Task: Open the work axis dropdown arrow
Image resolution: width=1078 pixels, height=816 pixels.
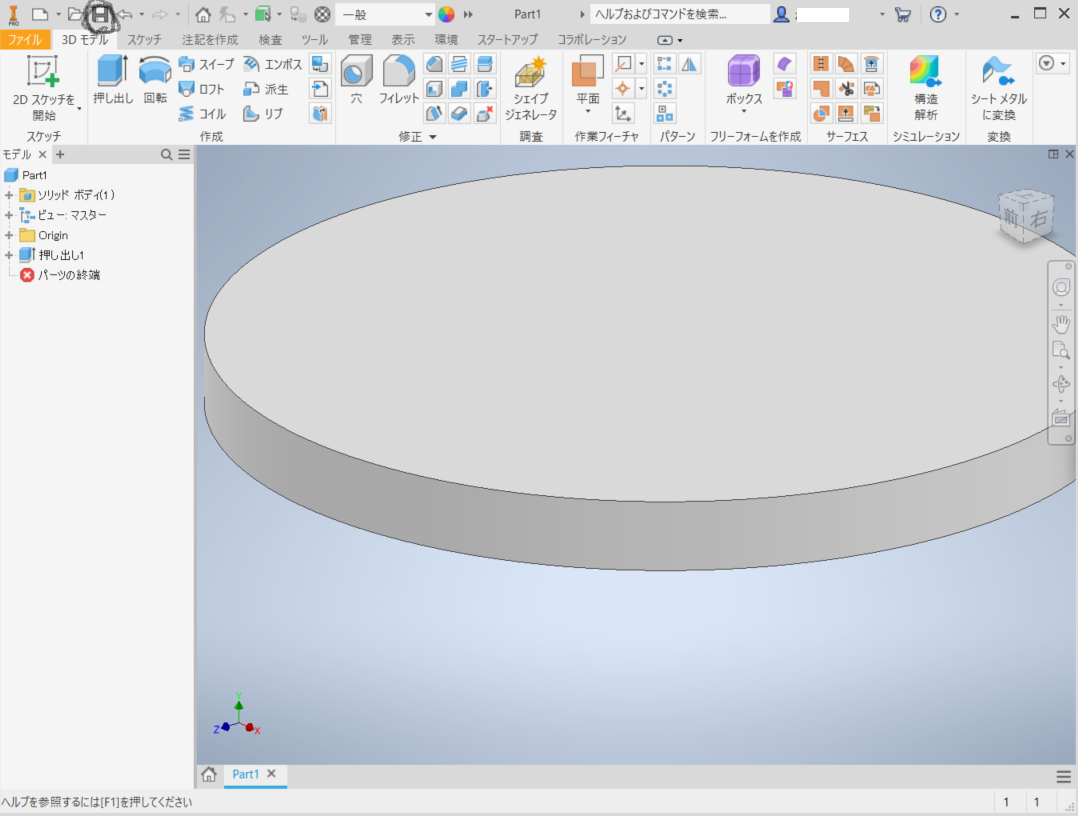Action: tap(641, 64)
